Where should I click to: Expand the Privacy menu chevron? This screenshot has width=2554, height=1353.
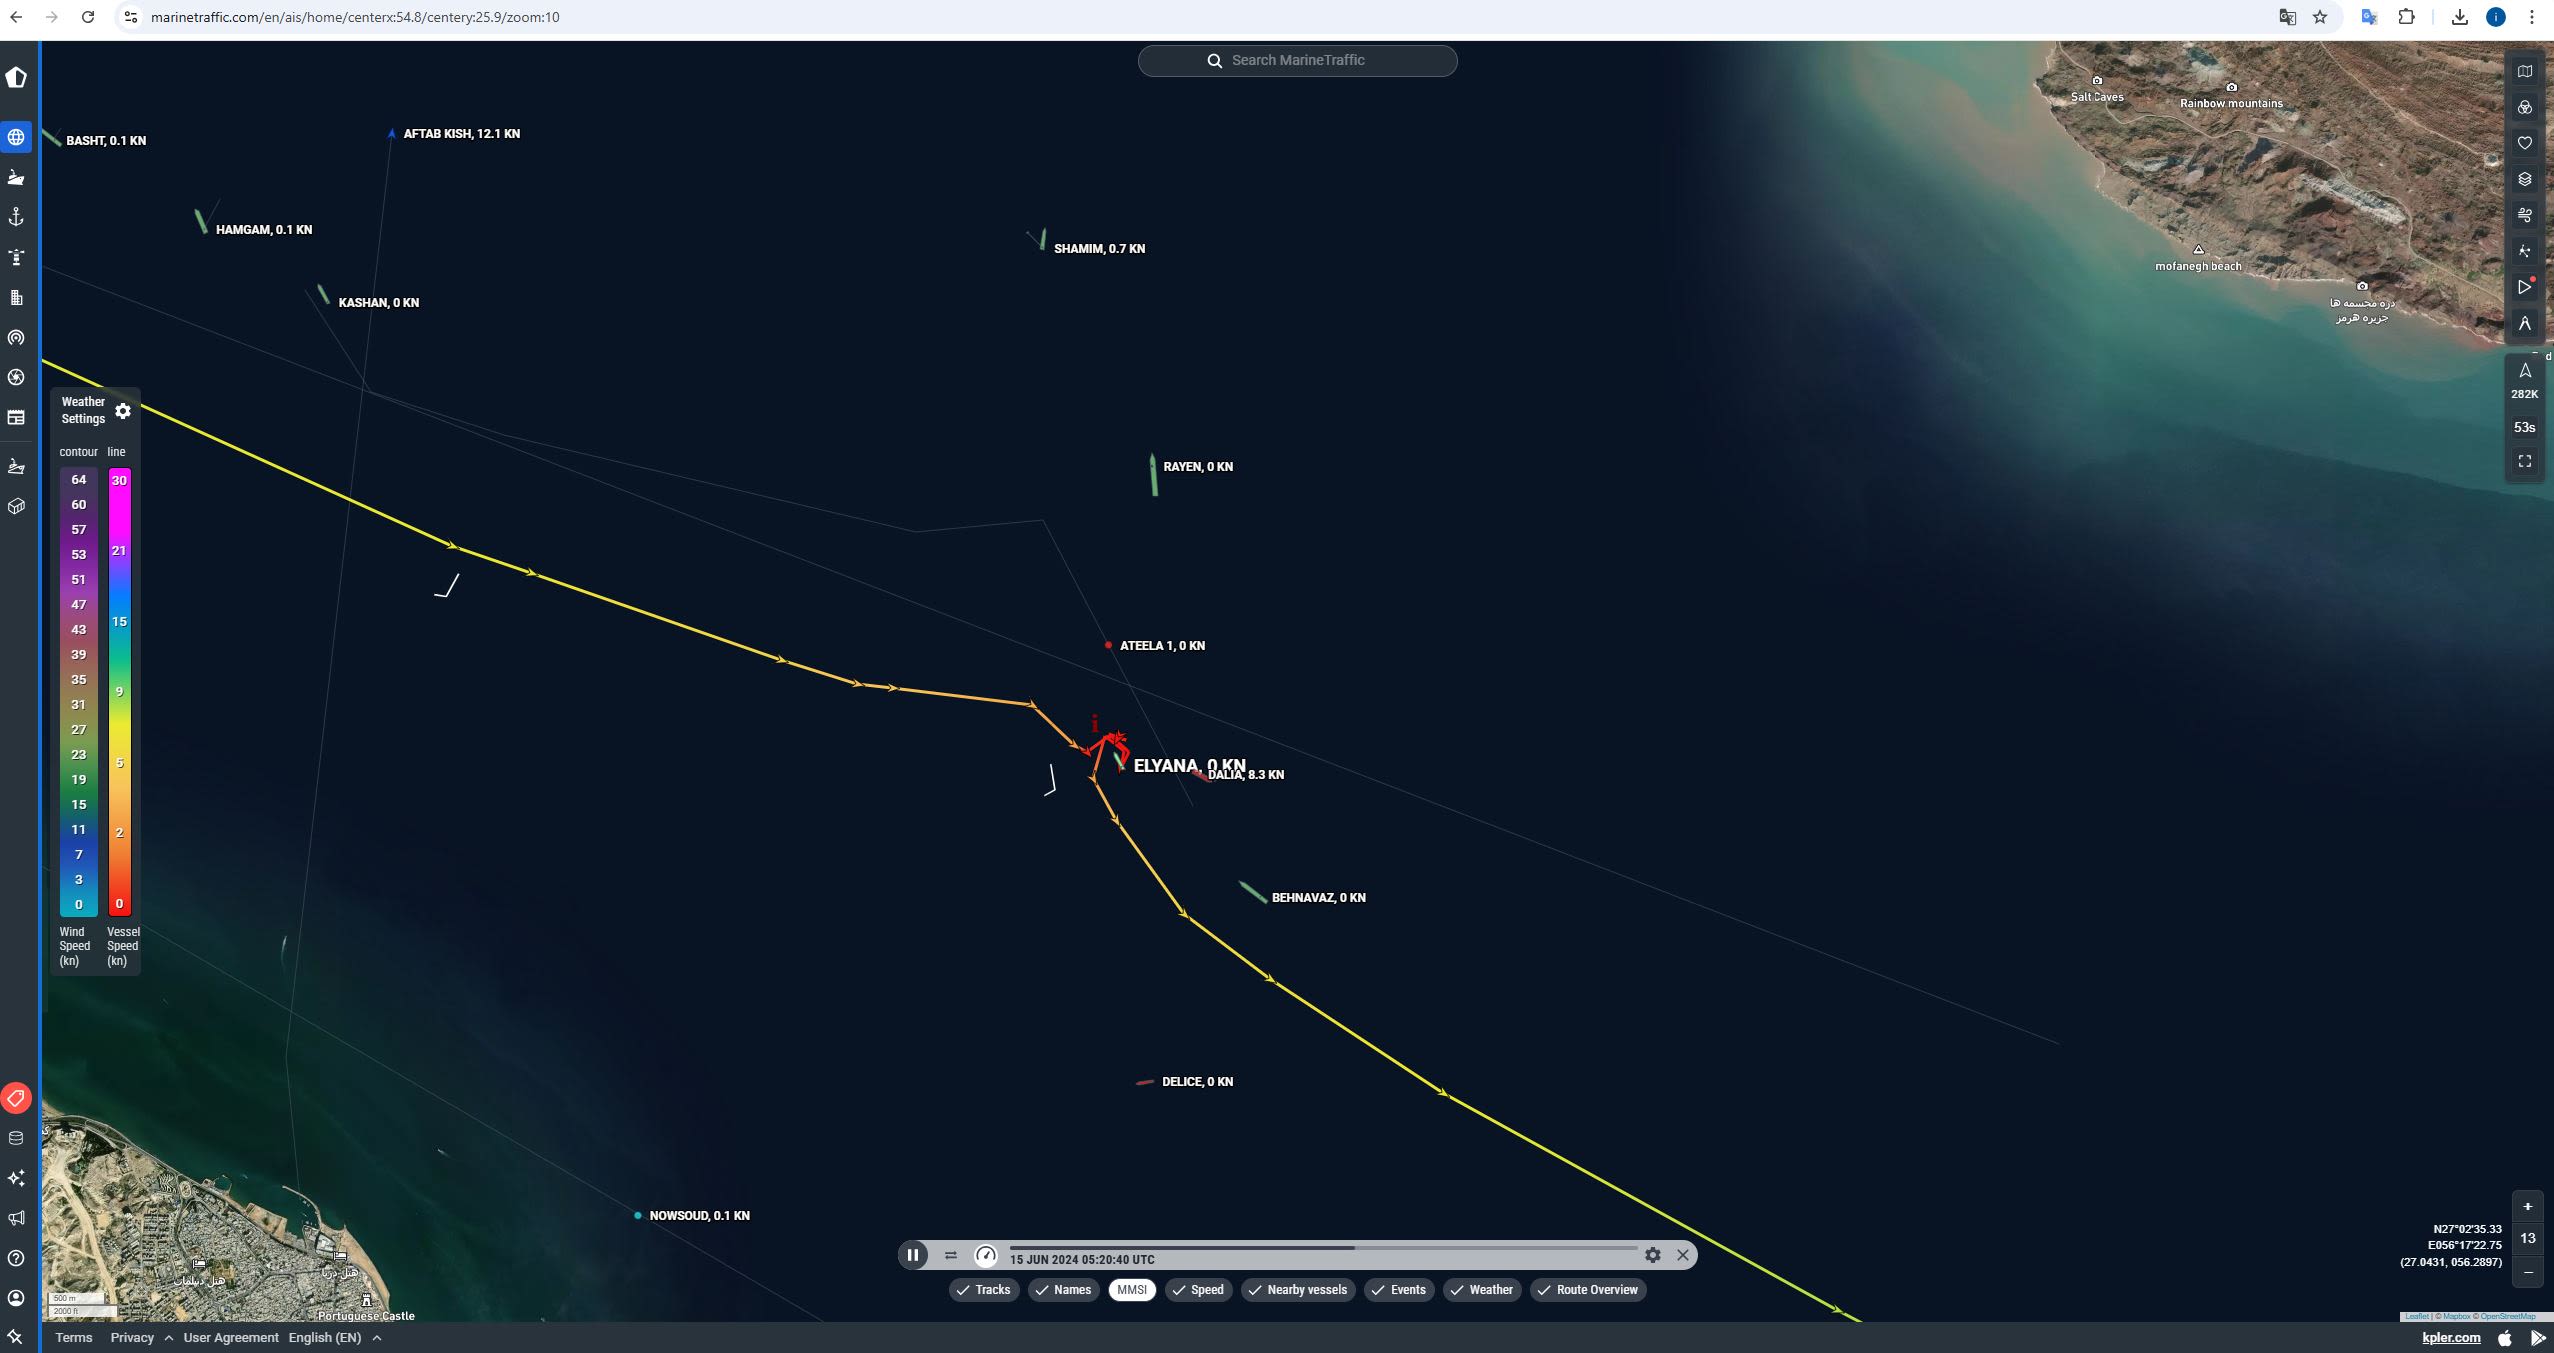click(169, 1338)
